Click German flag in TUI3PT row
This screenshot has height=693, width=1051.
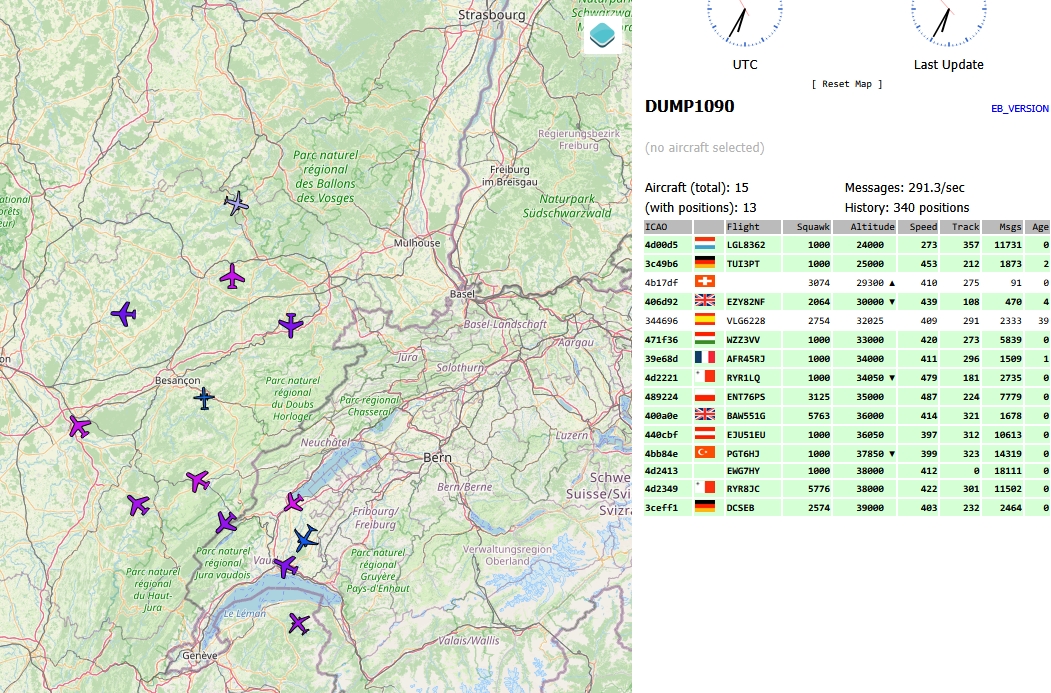(705, 264)
